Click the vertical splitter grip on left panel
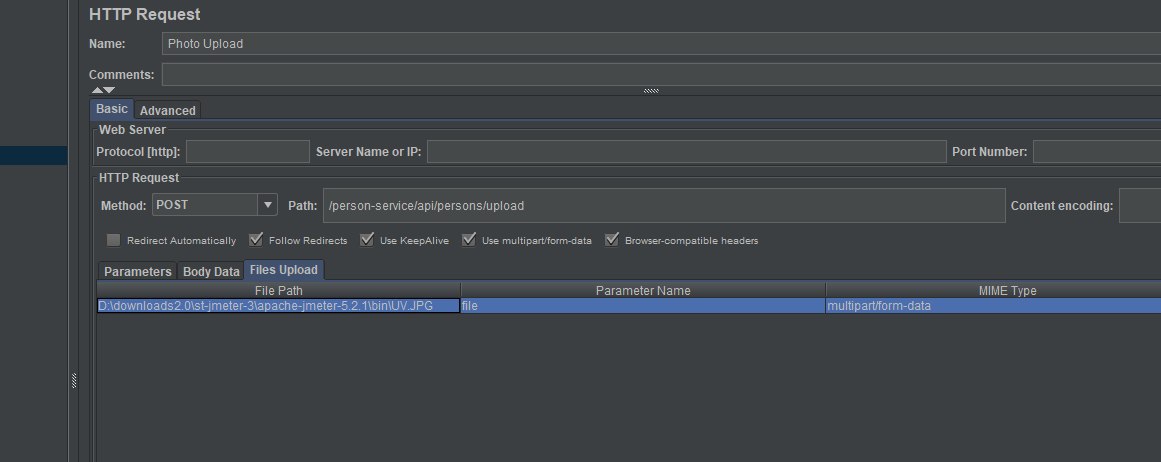Viewport: 1161px width, 462px height. coord(74,381)
